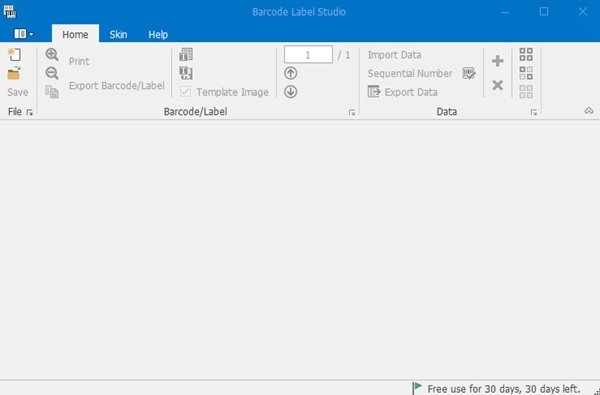
Task: Switch to the Skin tab
Action: tap(118, 34)
